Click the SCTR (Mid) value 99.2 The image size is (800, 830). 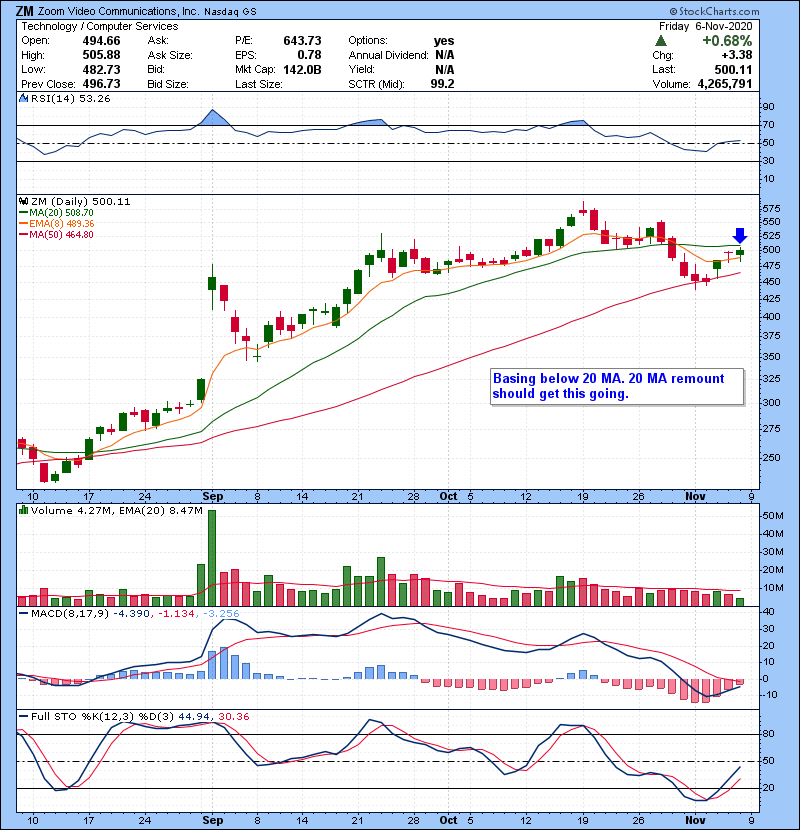point(443,84)
